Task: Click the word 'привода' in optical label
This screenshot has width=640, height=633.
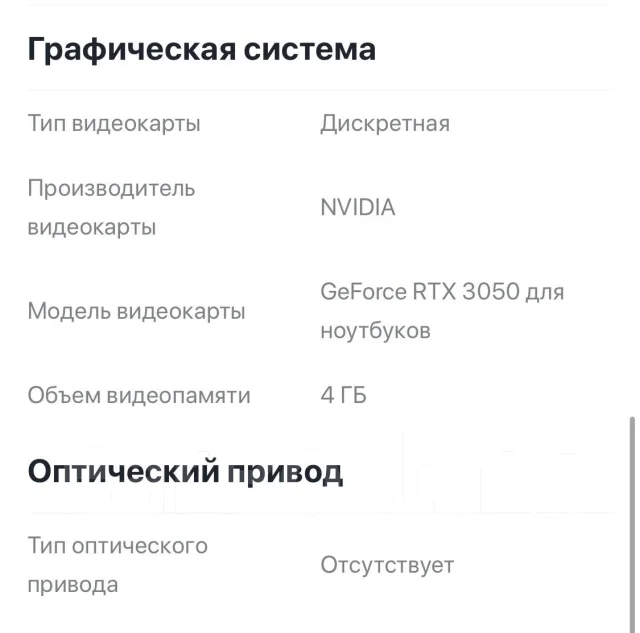Action: click(x=73, y=585)
